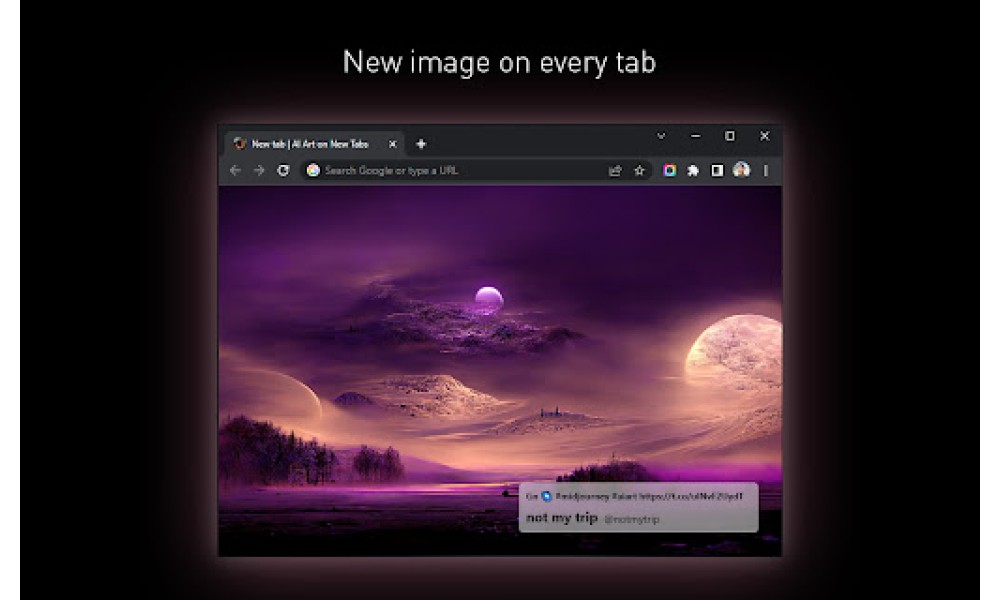Viewport: 1000px width, 600px height.
Task: Close the 'AI Art on New Tabs' tab
Action: (x=393, y=144)
